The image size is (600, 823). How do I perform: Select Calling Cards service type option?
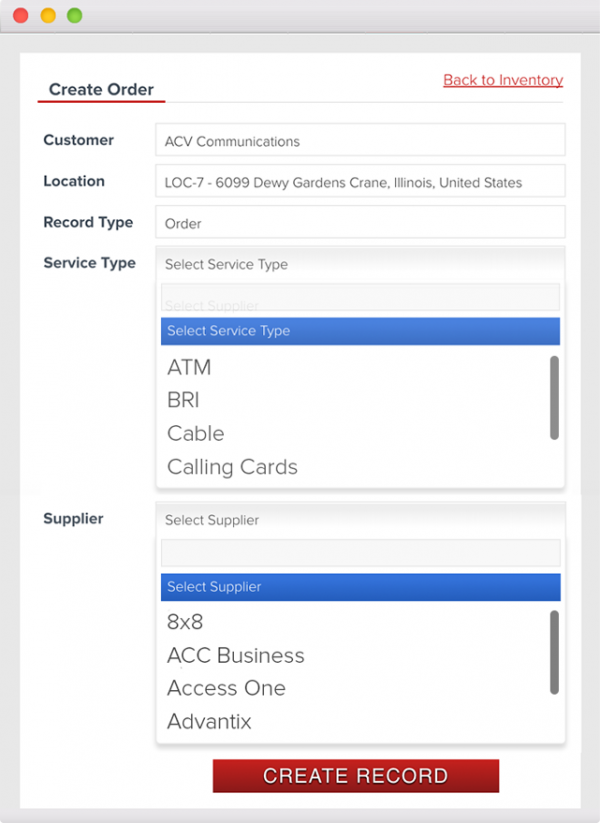click(x=232, y=467)
